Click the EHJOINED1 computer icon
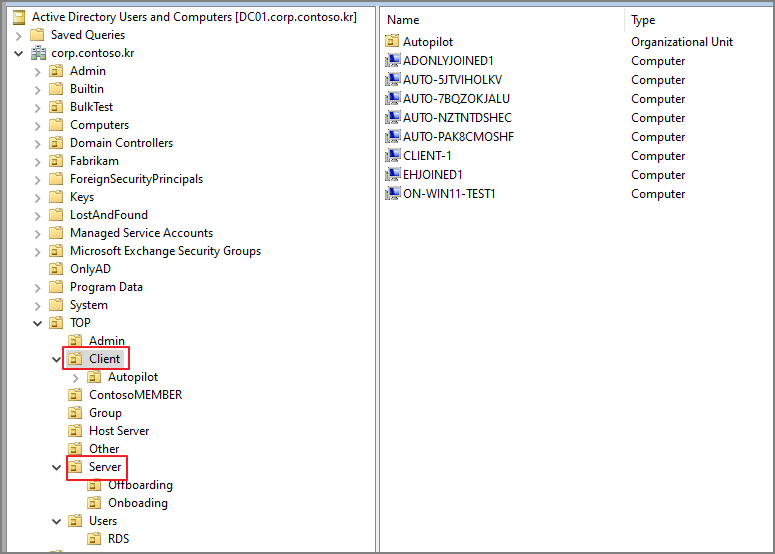This screenshot has height=554, width=775. click(392, 174)
